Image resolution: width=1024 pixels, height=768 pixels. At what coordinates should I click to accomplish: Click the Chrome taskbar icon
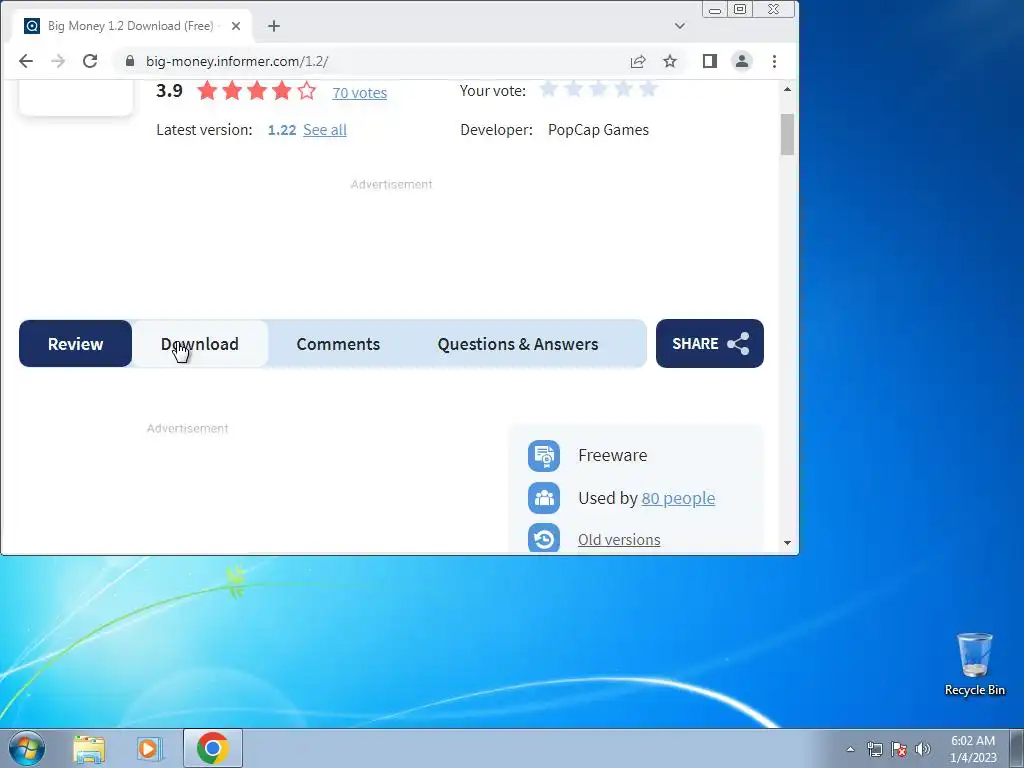213,748
